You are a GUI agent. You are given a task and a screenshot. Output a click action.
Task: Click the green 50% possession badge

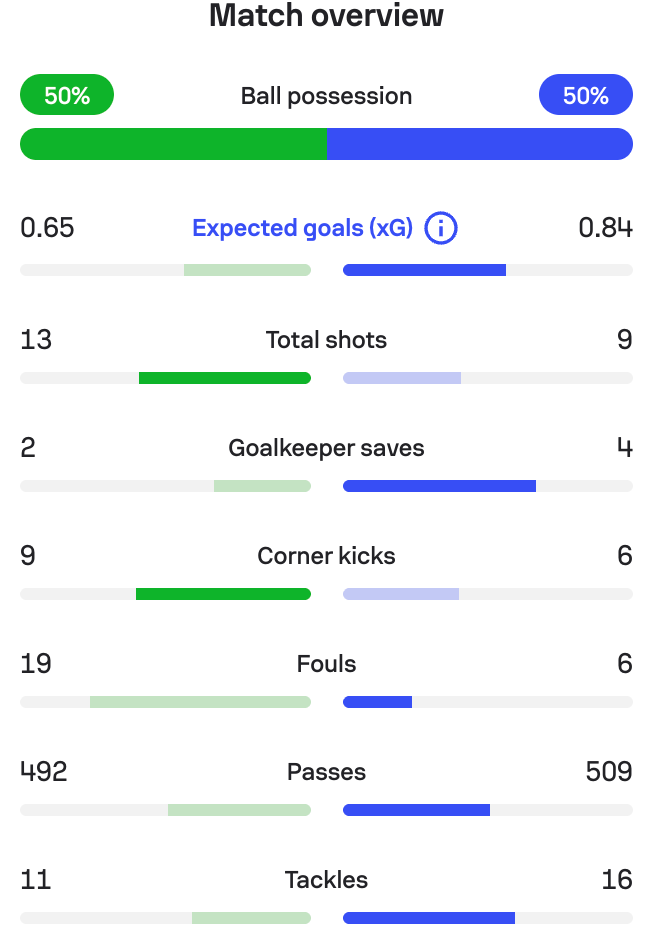click(67, 95)
